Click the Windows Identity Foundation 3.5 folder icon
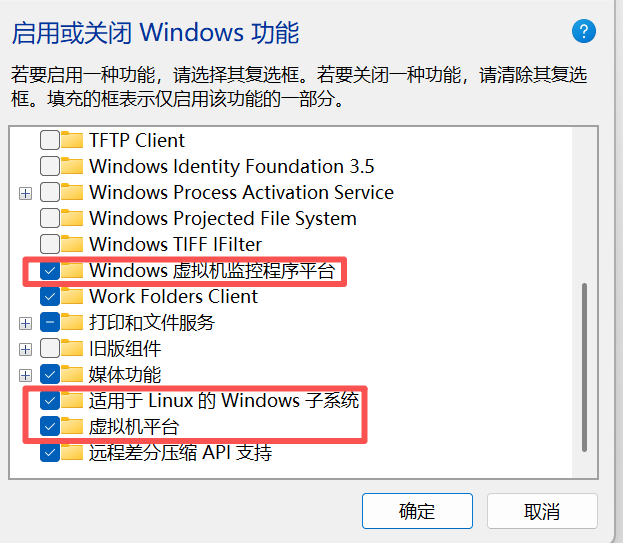The width and height of the screenshot is (623, 543). coord(72,166)
